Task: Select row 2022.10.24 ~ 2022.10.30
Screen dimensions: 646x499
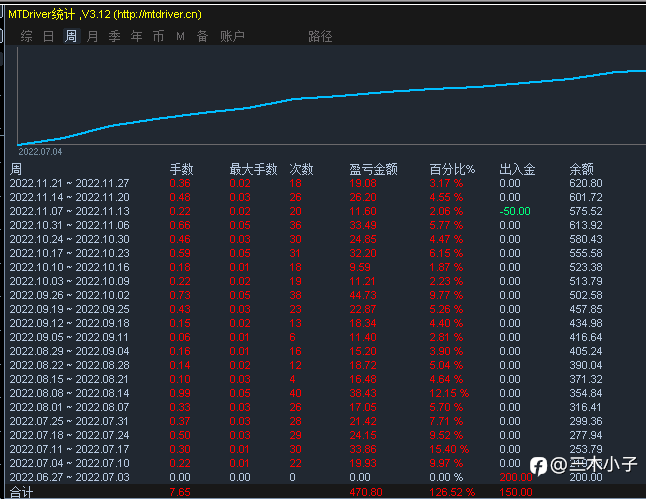Action: pyautogui.click(x=306, y=239)
